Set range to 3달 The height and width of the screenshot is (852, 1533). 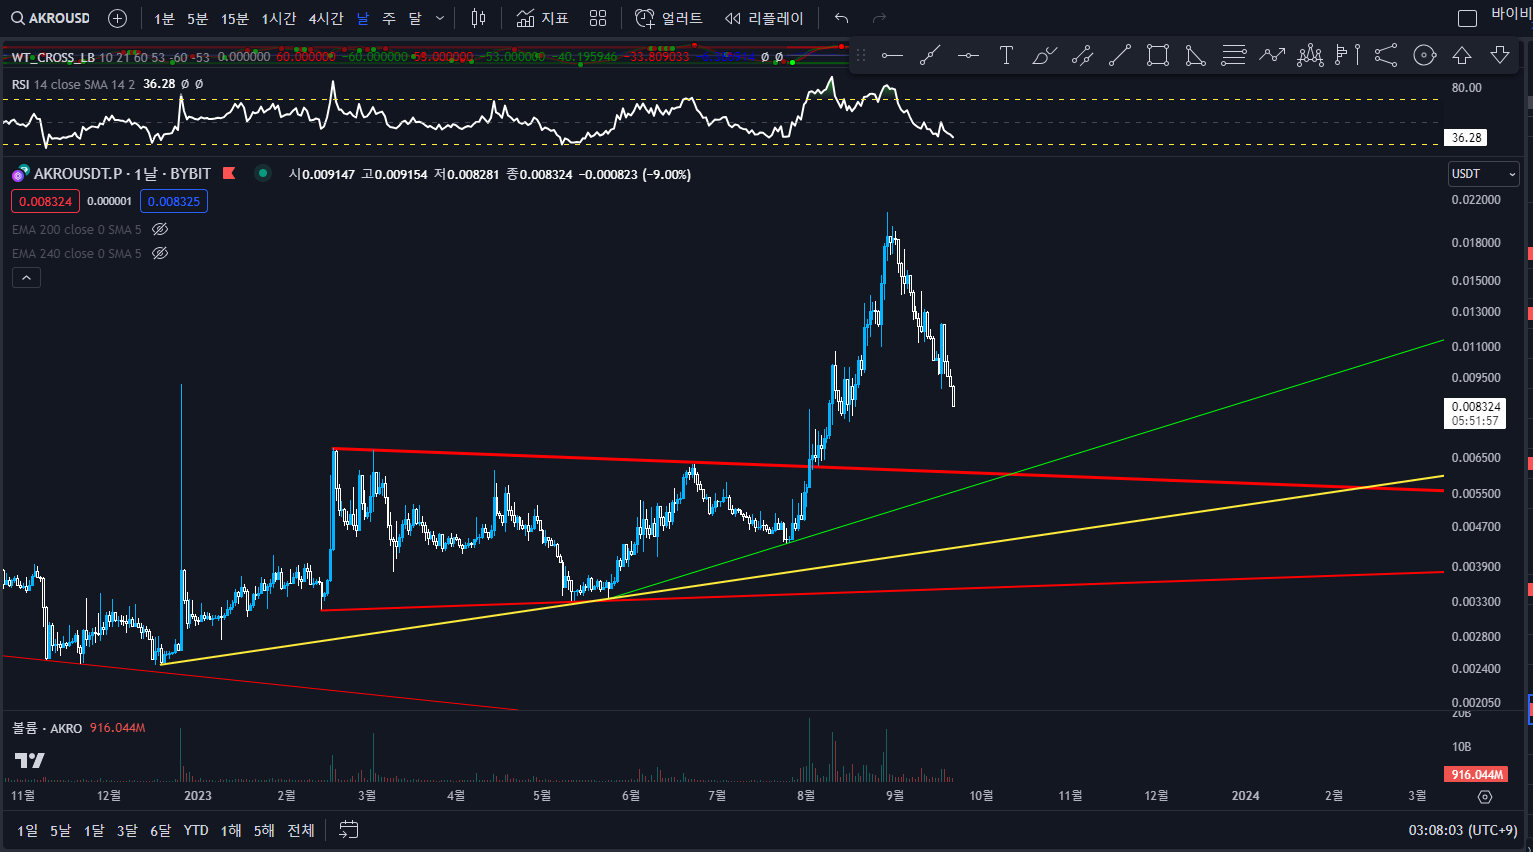click(x=127, y=830)
